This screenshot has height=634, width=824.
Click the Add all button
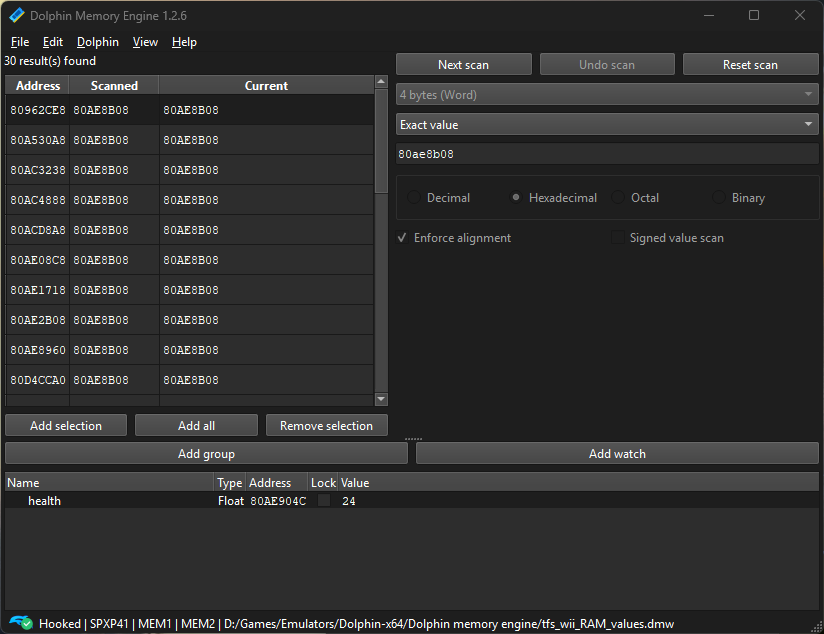point(196,425)
